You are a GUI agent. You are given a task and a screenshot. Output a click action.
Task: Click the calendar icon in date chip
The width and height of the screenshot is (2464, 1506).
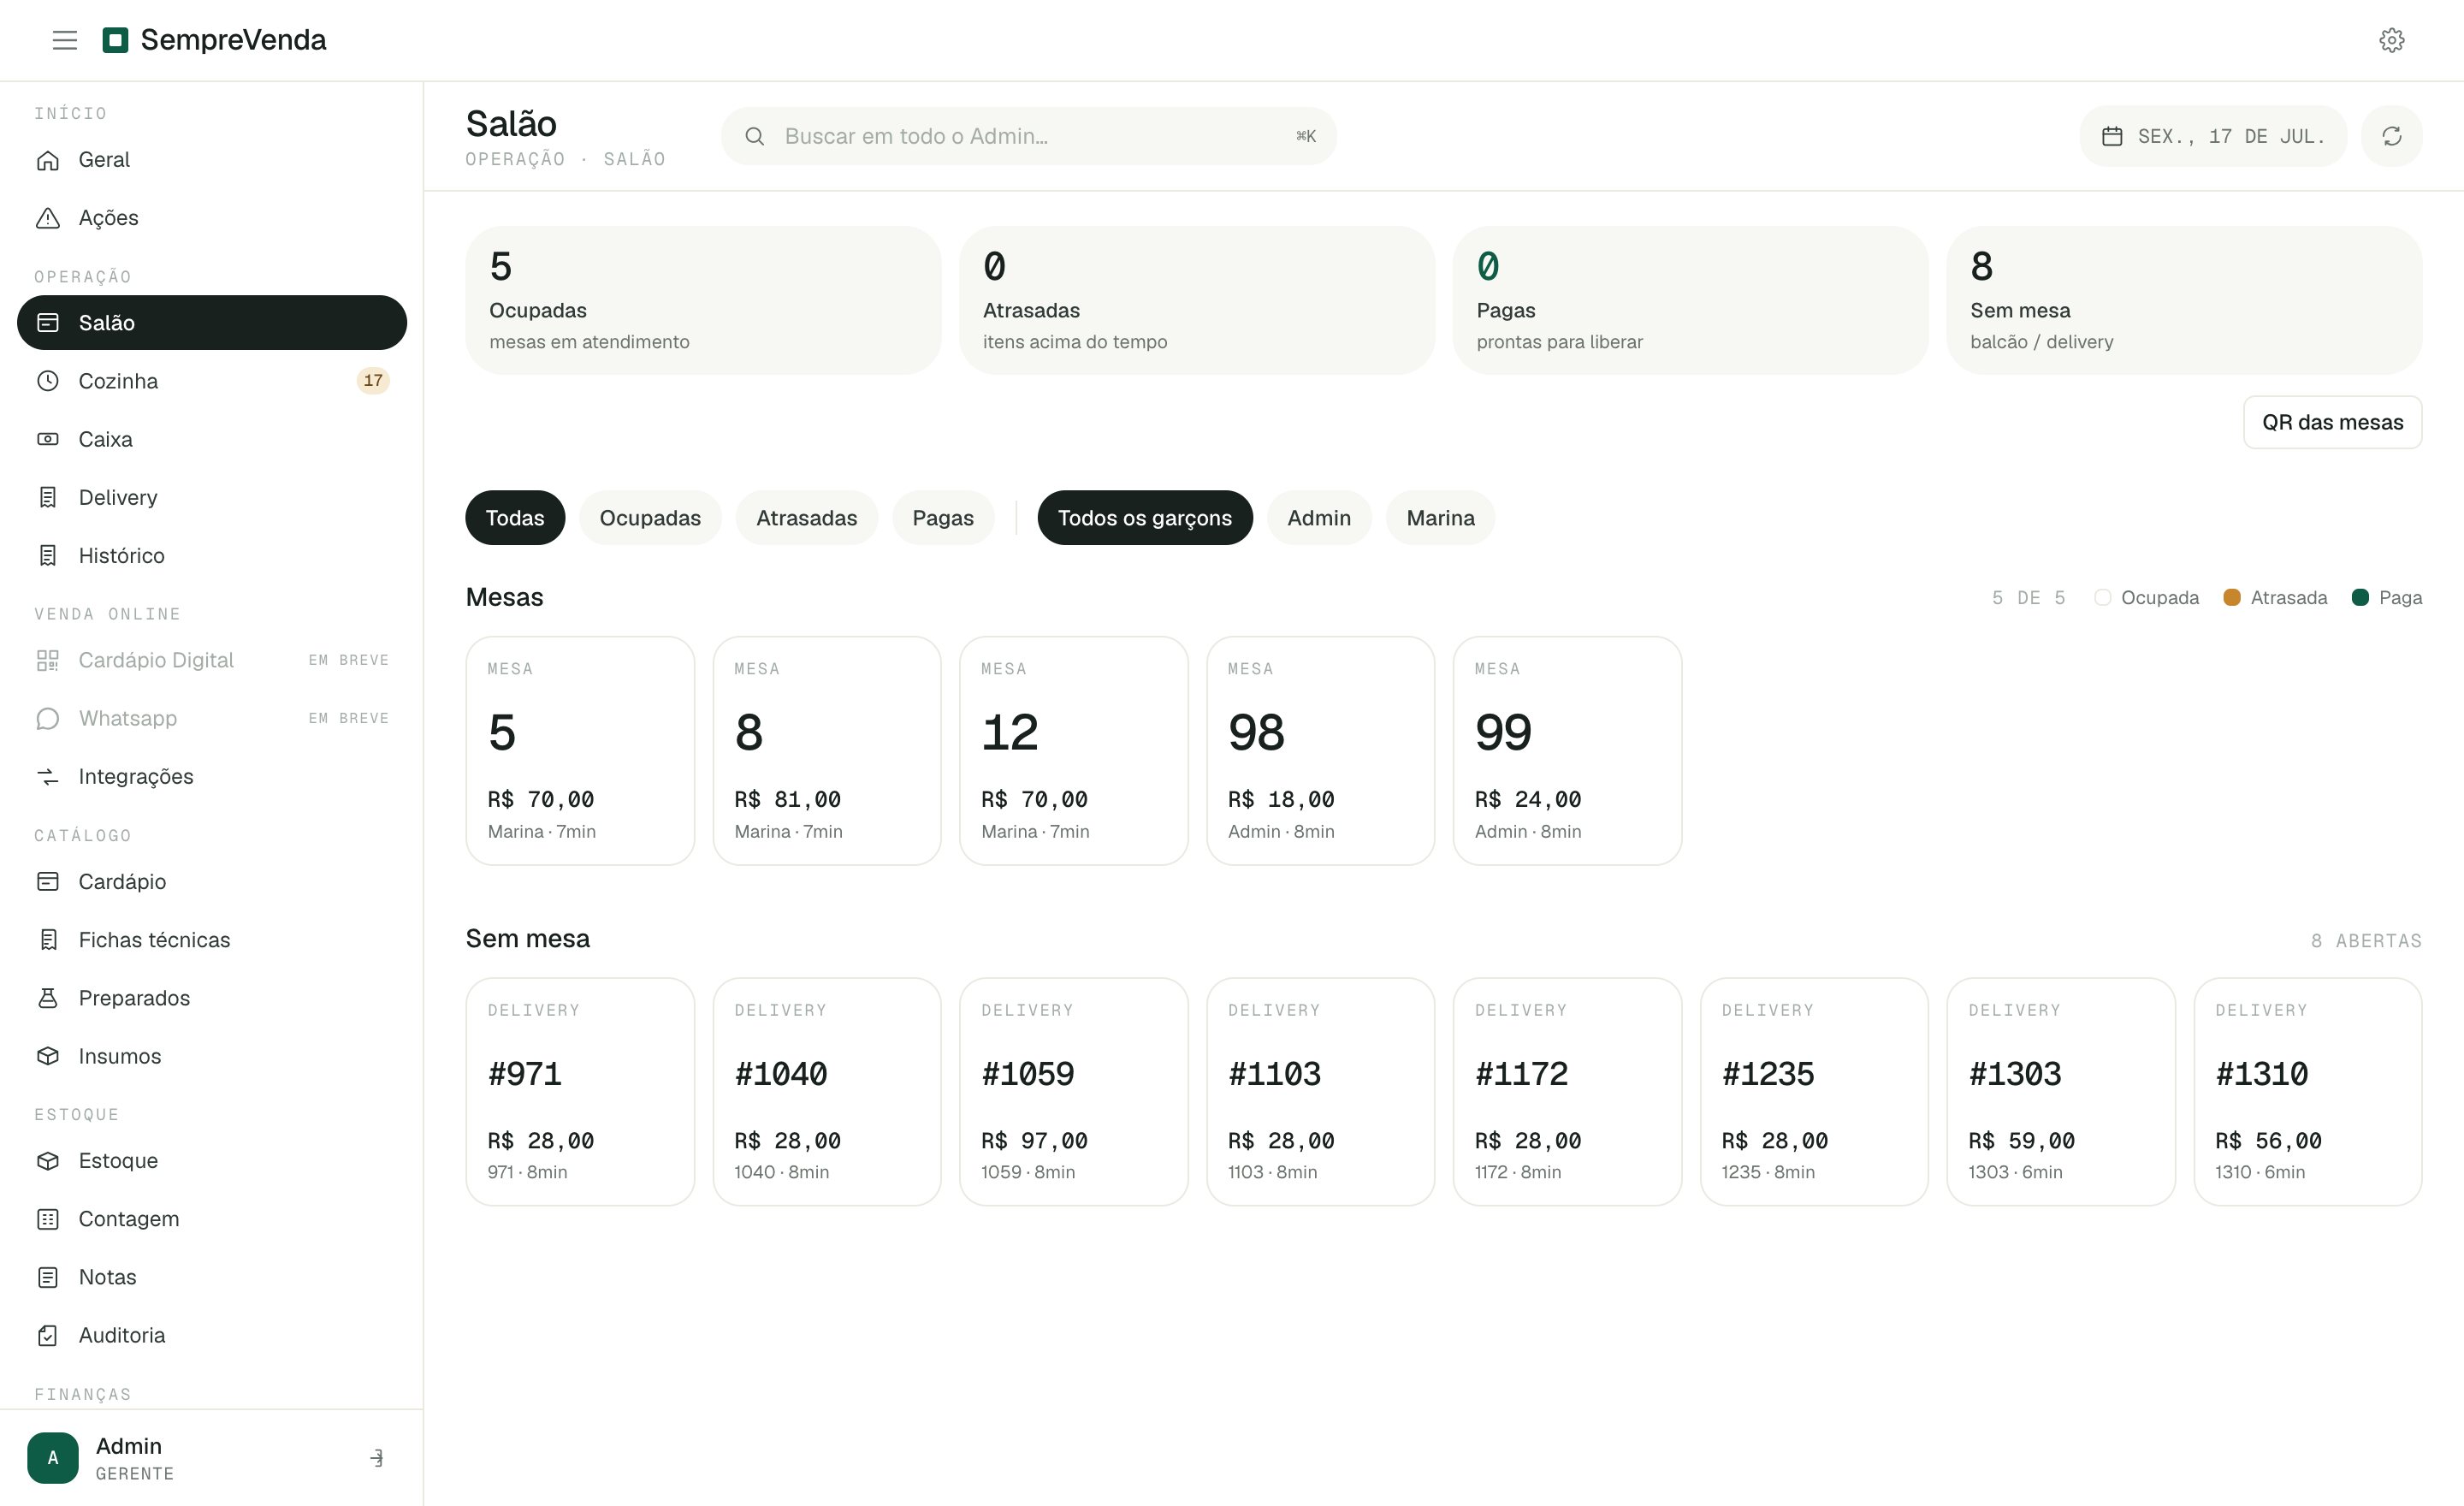[2111, 136]
